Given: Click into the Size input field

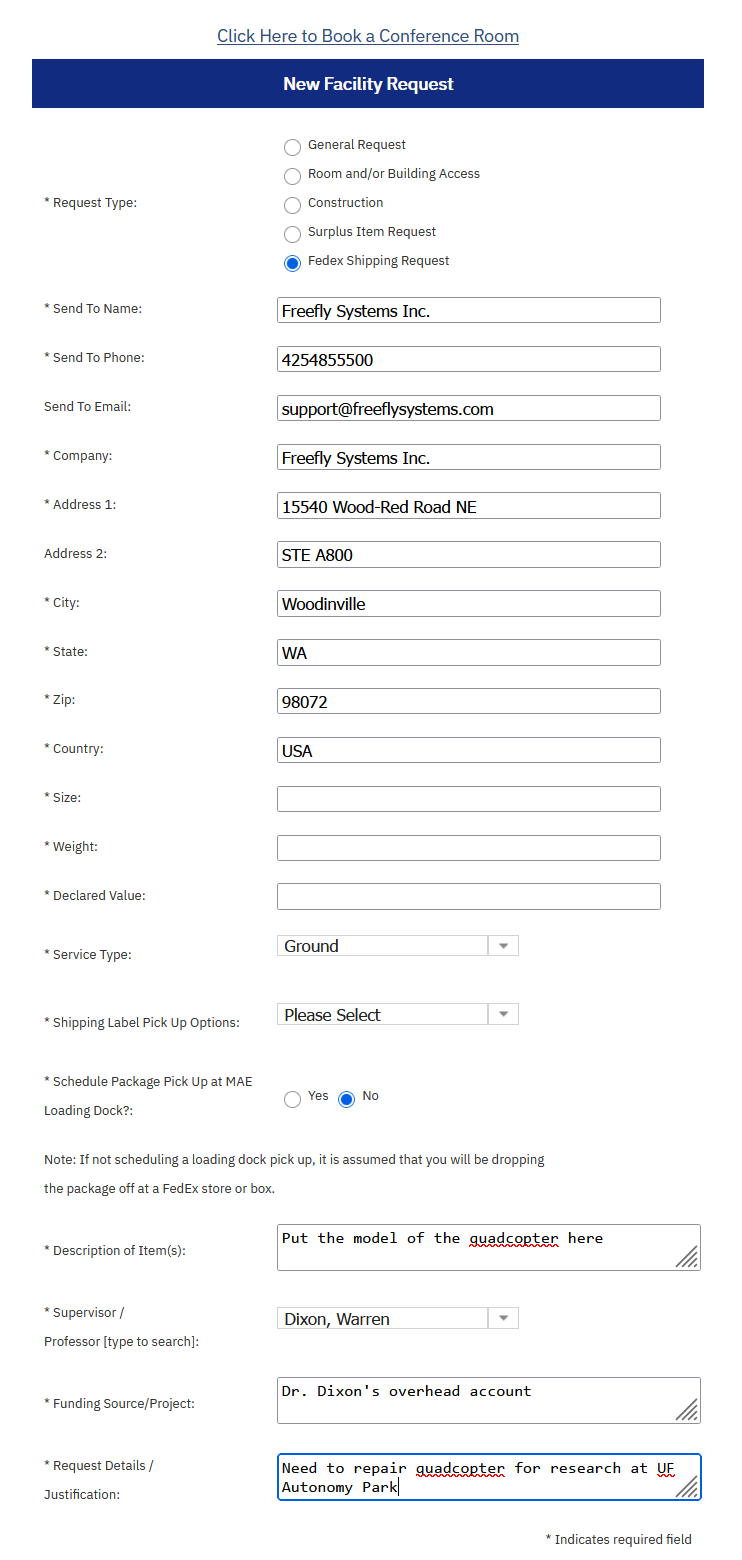Looking at the screenshot, I should pyautogui.click(x=469, y=799).
